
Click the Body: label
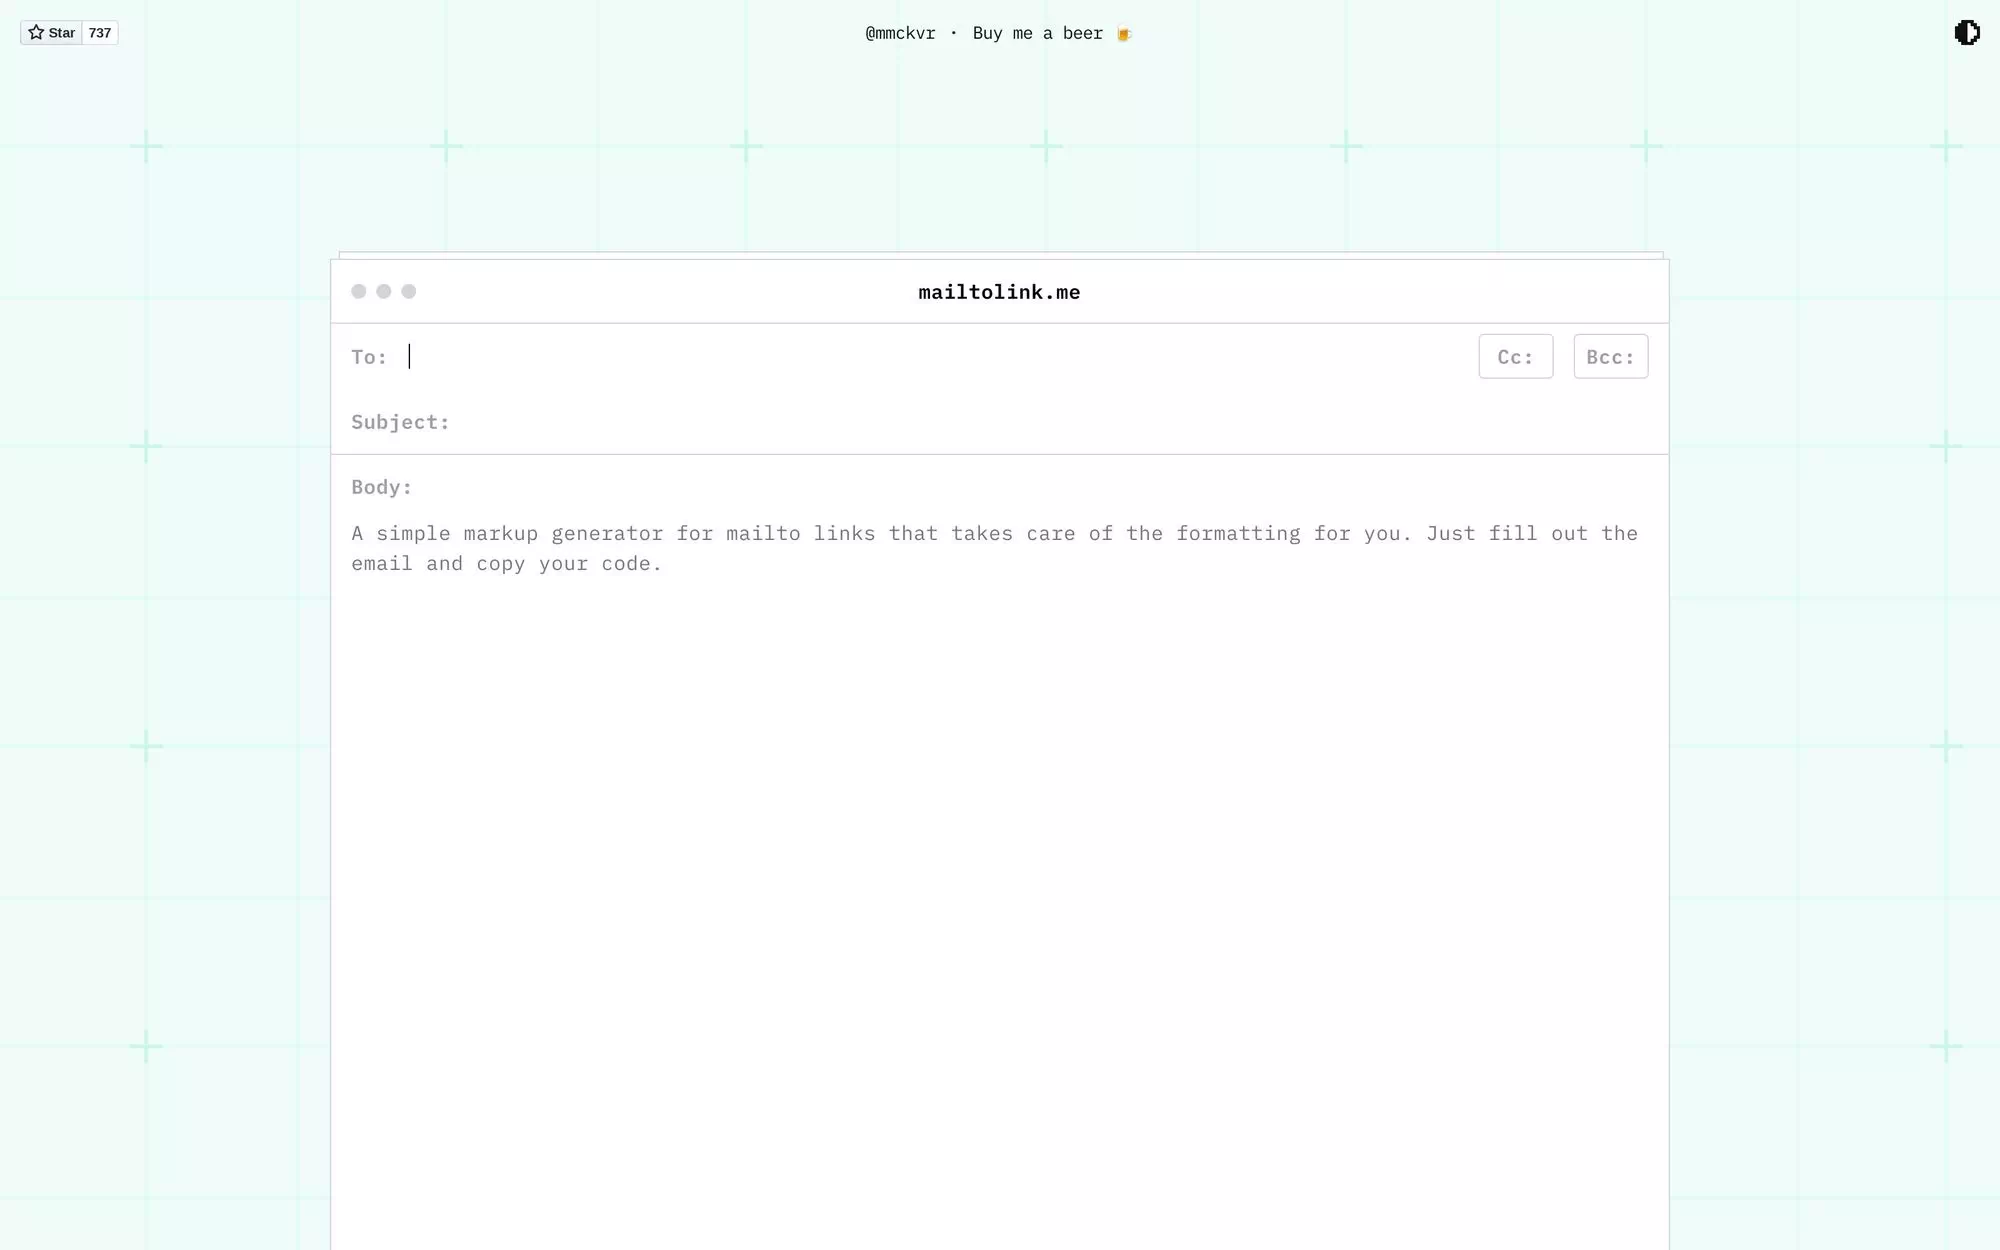[x=381, y=487]
